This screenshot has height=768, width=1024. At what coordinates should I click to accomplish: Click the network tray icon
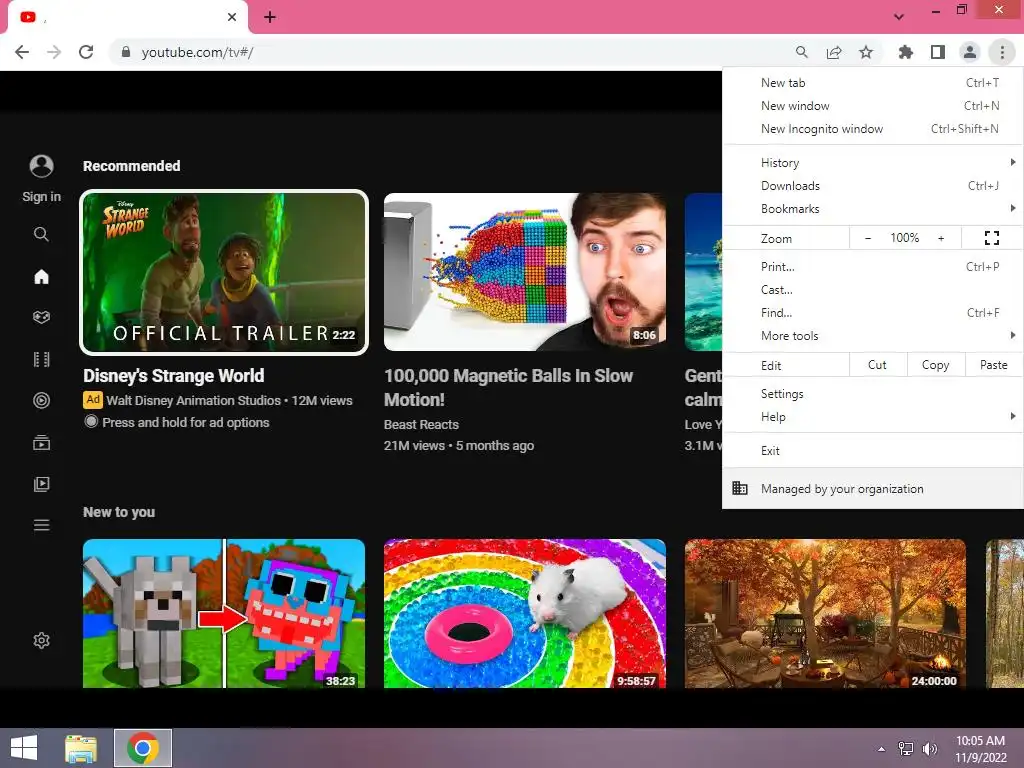906,748
